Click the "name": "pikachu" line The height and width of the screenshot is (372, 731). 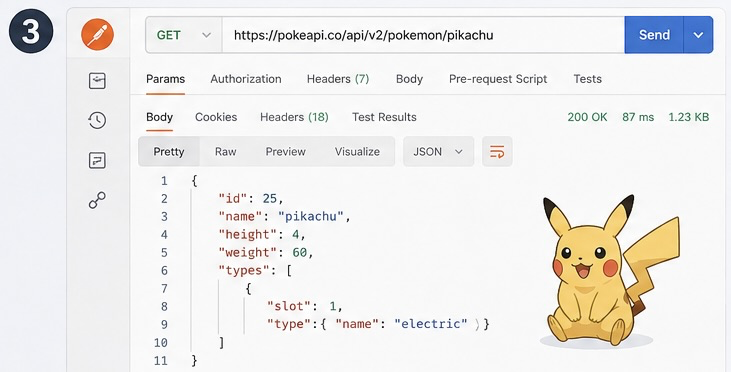284,216
